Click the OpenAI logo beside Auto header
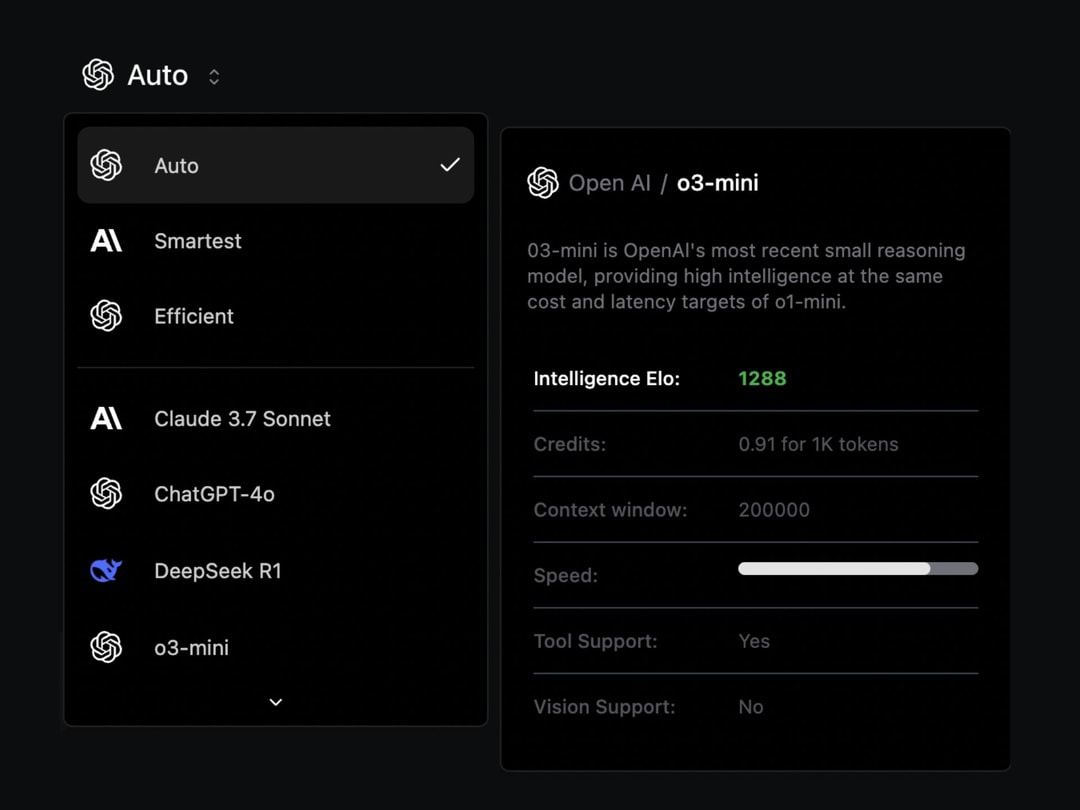1080x810 pixels. click(x=98, y=75)
